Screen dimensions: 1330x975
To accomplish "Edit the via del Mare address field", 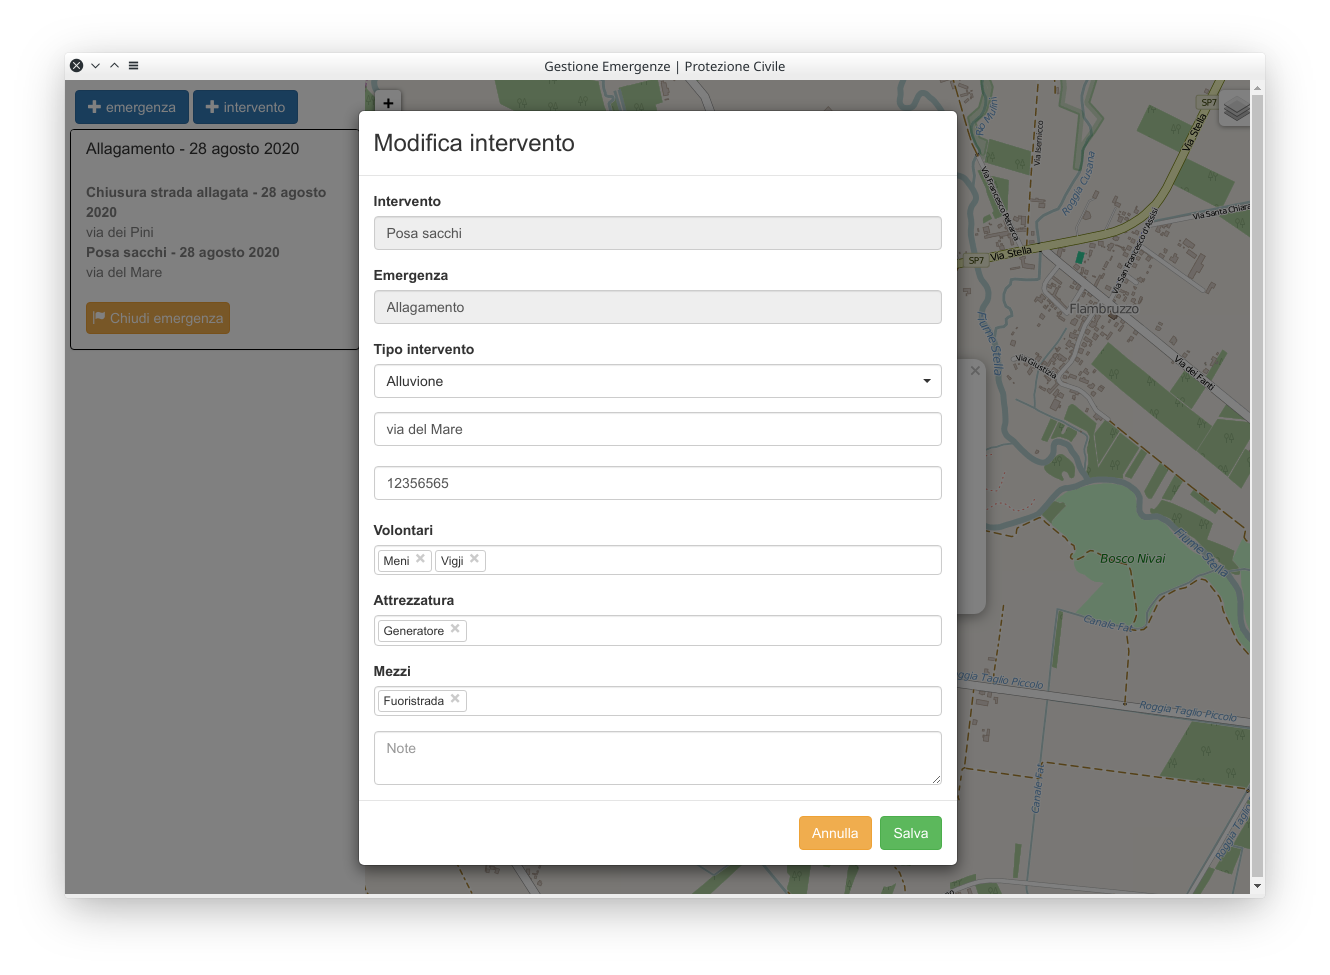I will [657, 429].
